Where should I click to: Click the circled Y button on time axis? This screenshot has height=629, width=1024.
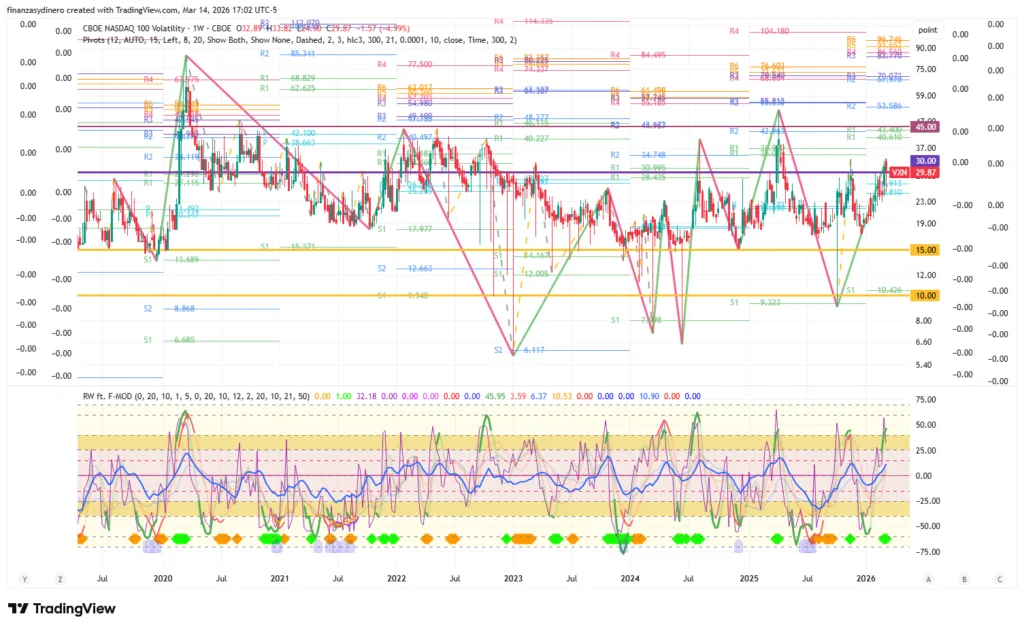[24, 579]
